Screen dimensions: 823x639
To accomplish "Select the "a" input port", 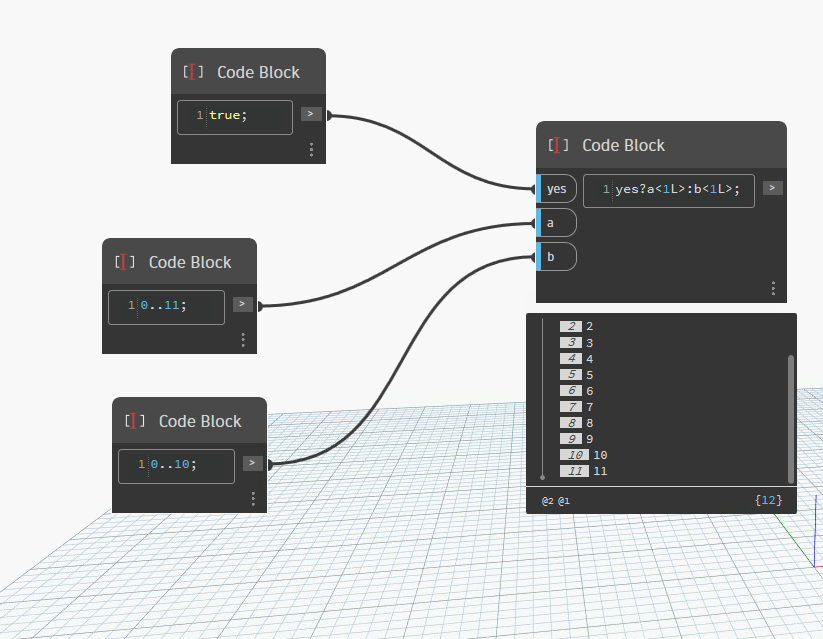I will click(x=556, y=222).
